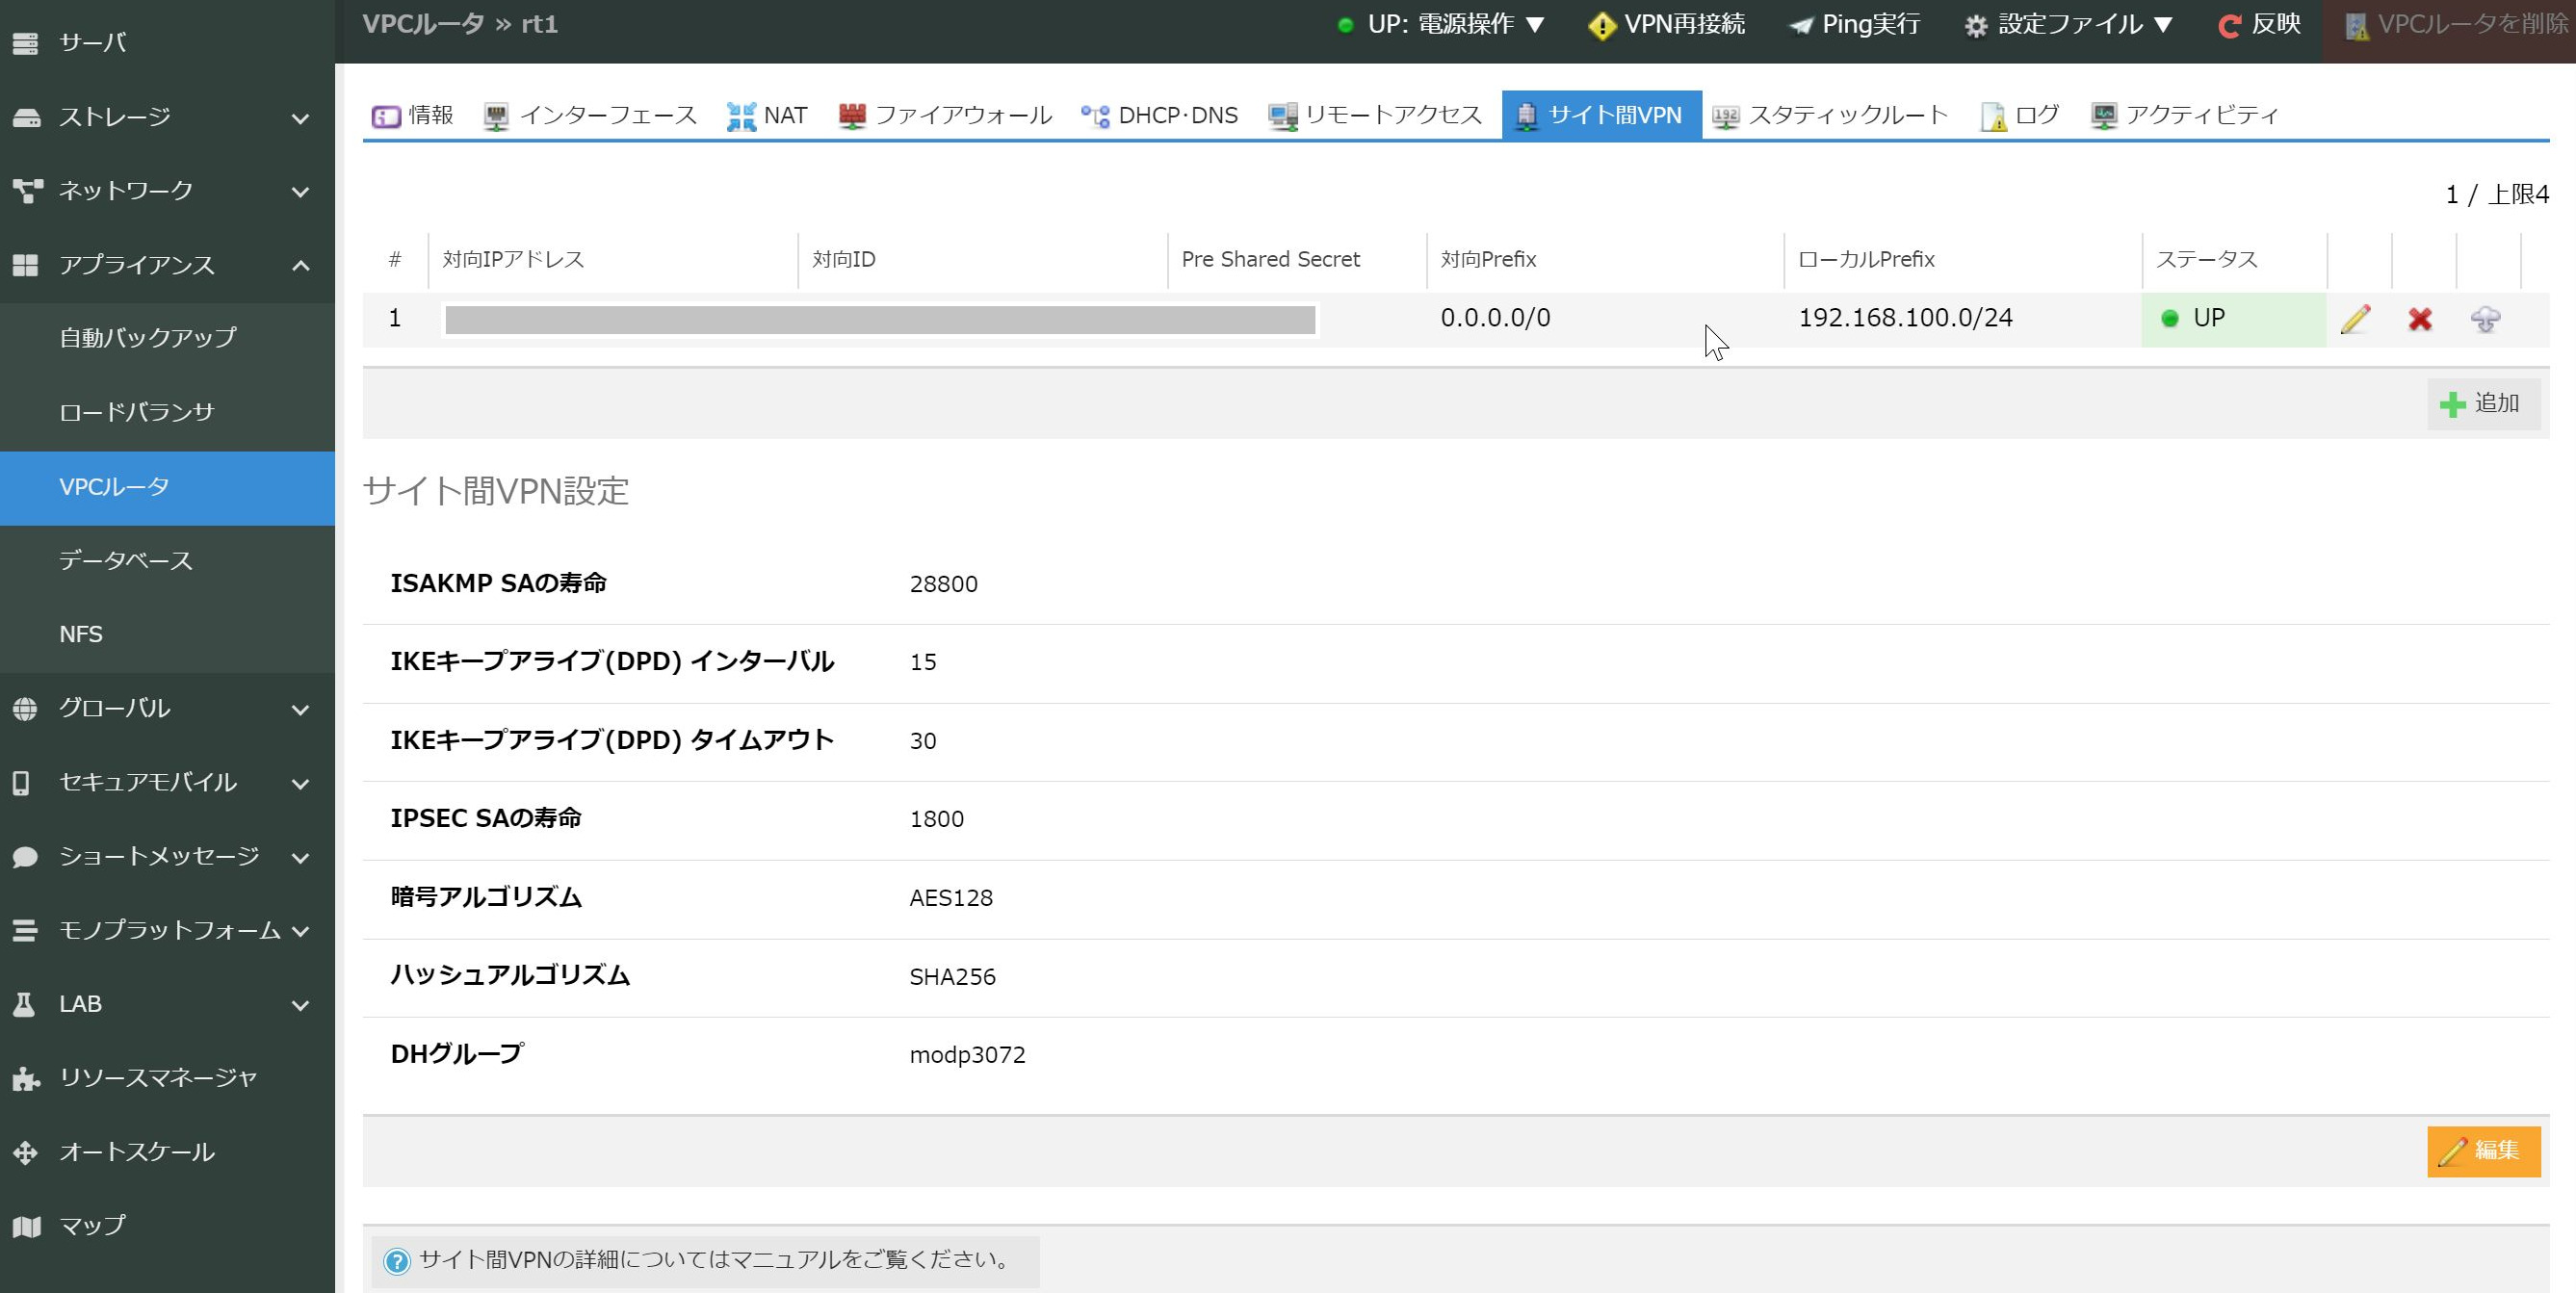Viewport: 2576px width, 1293px height.
Task: Click the VPN再接続 warning icon
Action: [1602, 25]
